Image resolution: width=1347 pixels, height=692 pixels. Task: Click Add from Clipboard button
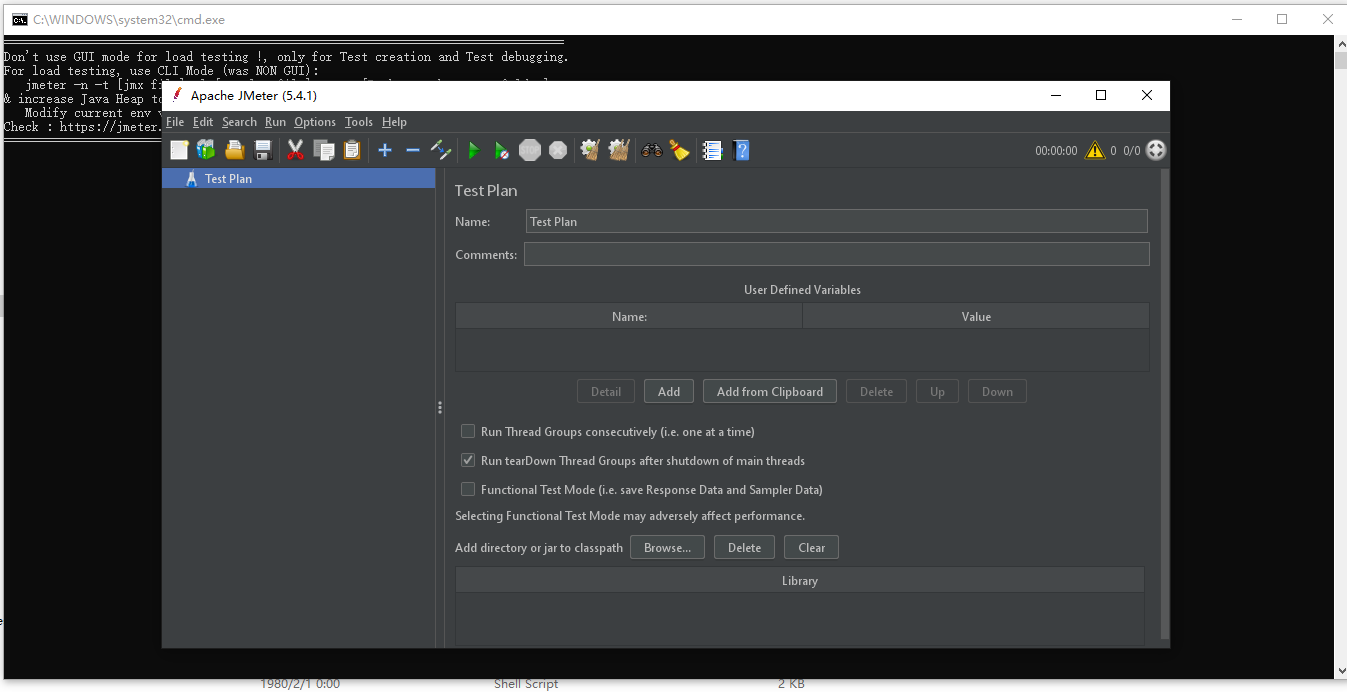(x=770, y=391)
